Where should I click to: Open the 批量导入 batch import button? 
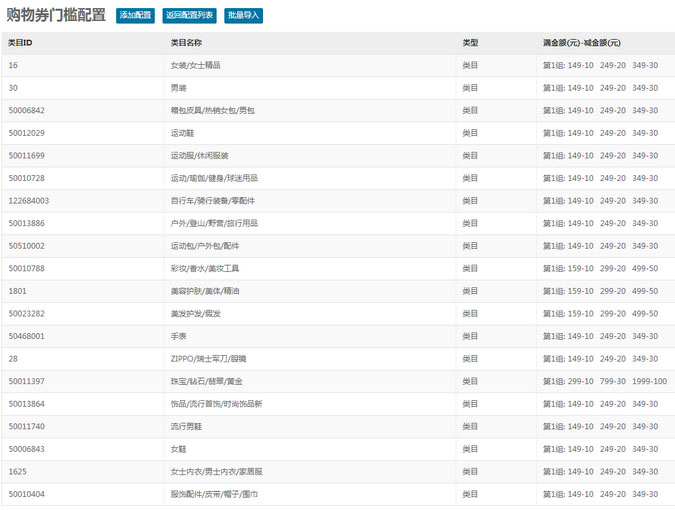click(x=243, y=16)
